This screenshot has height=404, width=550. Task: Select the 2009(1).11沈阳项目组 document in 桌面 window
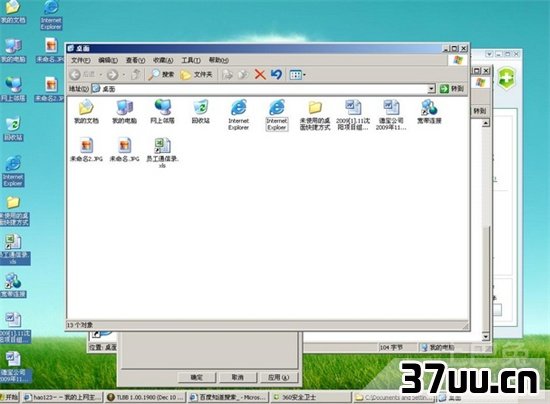pos(353,115)
